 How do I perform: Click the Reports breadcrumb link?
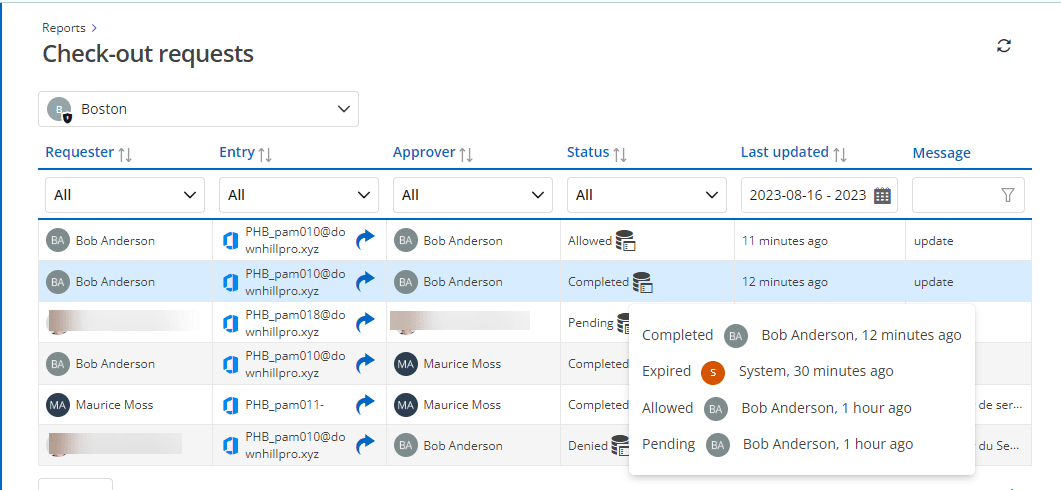[63, 28]
